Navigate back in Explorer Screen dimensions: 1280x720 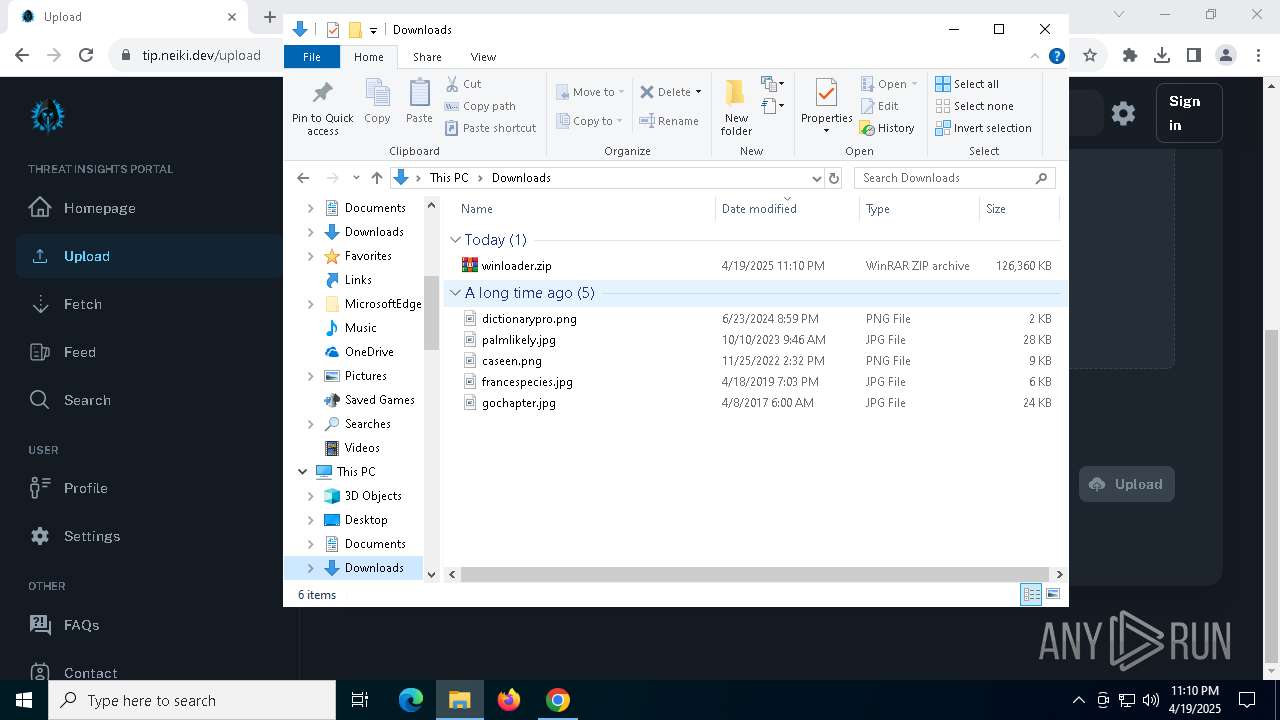point(303,178)
